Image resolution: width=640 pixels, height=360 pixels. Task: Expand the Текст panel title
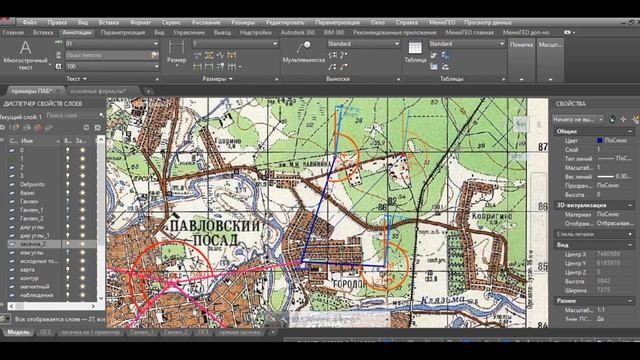click(76, 78)
